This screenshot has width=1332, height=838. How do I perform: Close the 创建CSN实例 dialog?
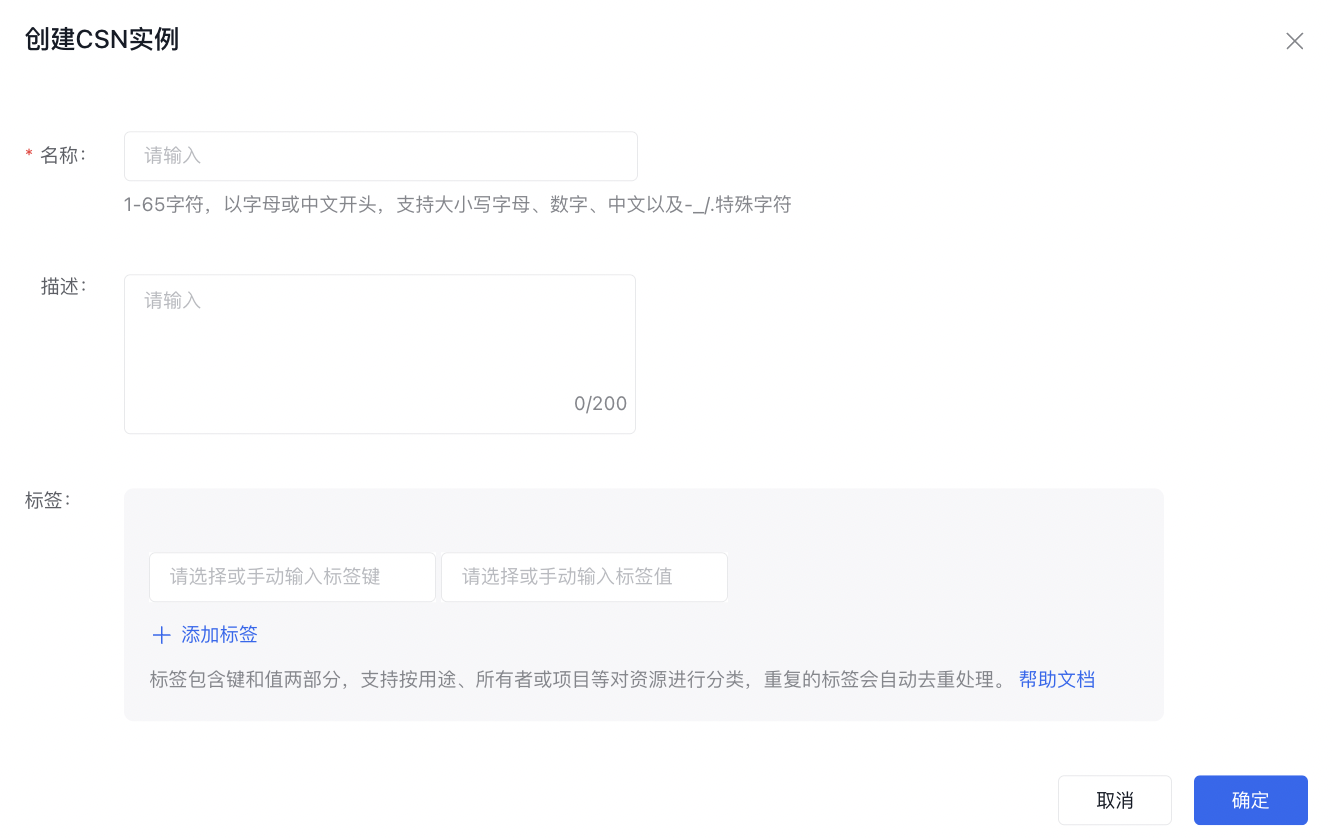tap(1294, 41)
